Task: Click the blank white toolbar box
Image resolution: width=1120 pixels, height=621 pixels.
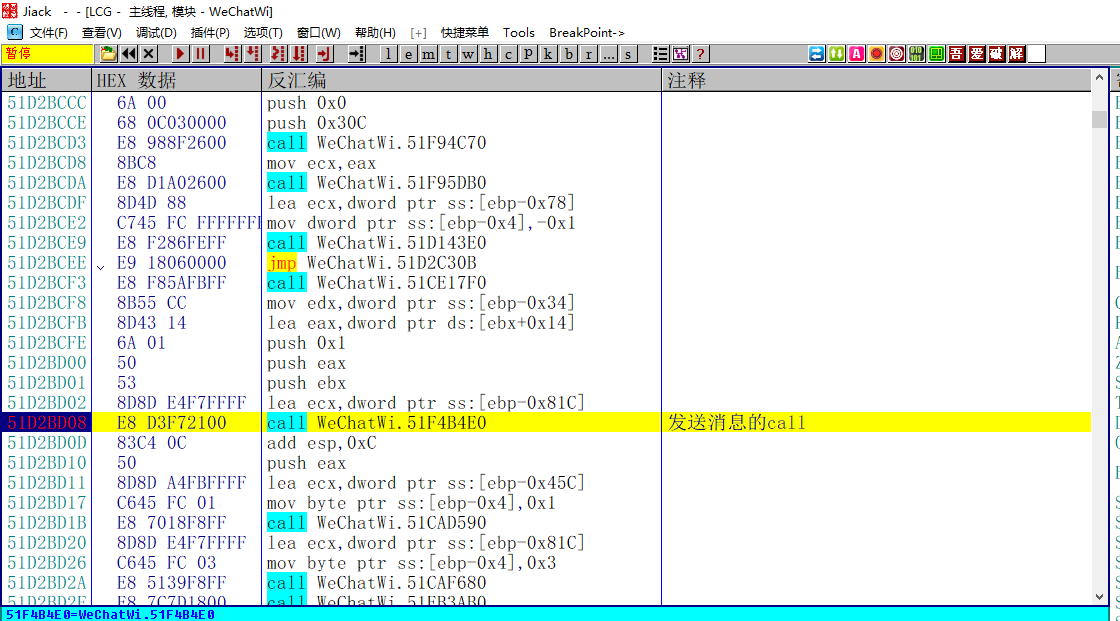Action: point(1036,54)
